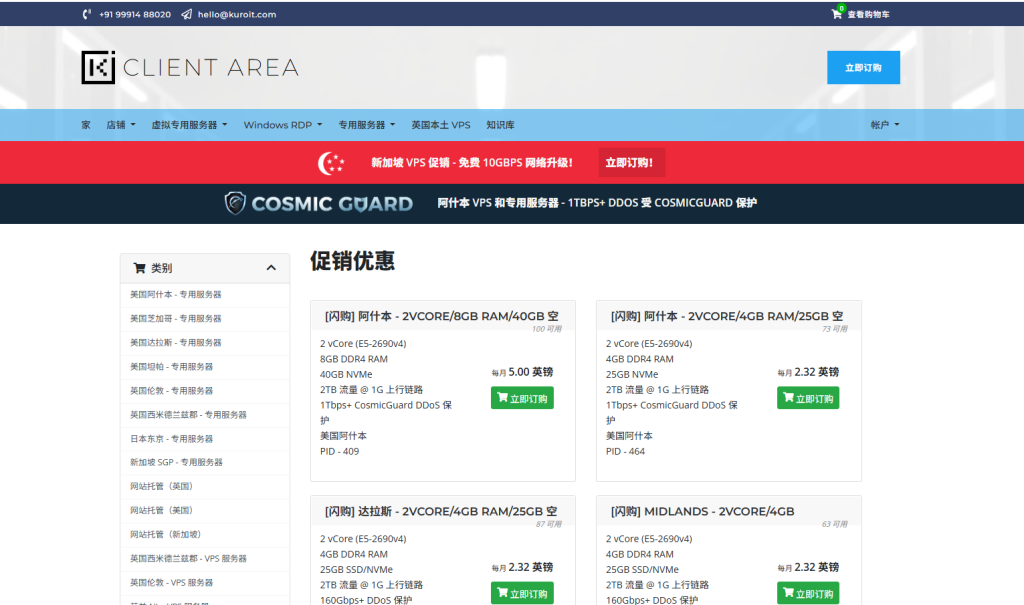Collapse the 类别 panel with the chevron
1024x605 pixels.
coord(271,268)
